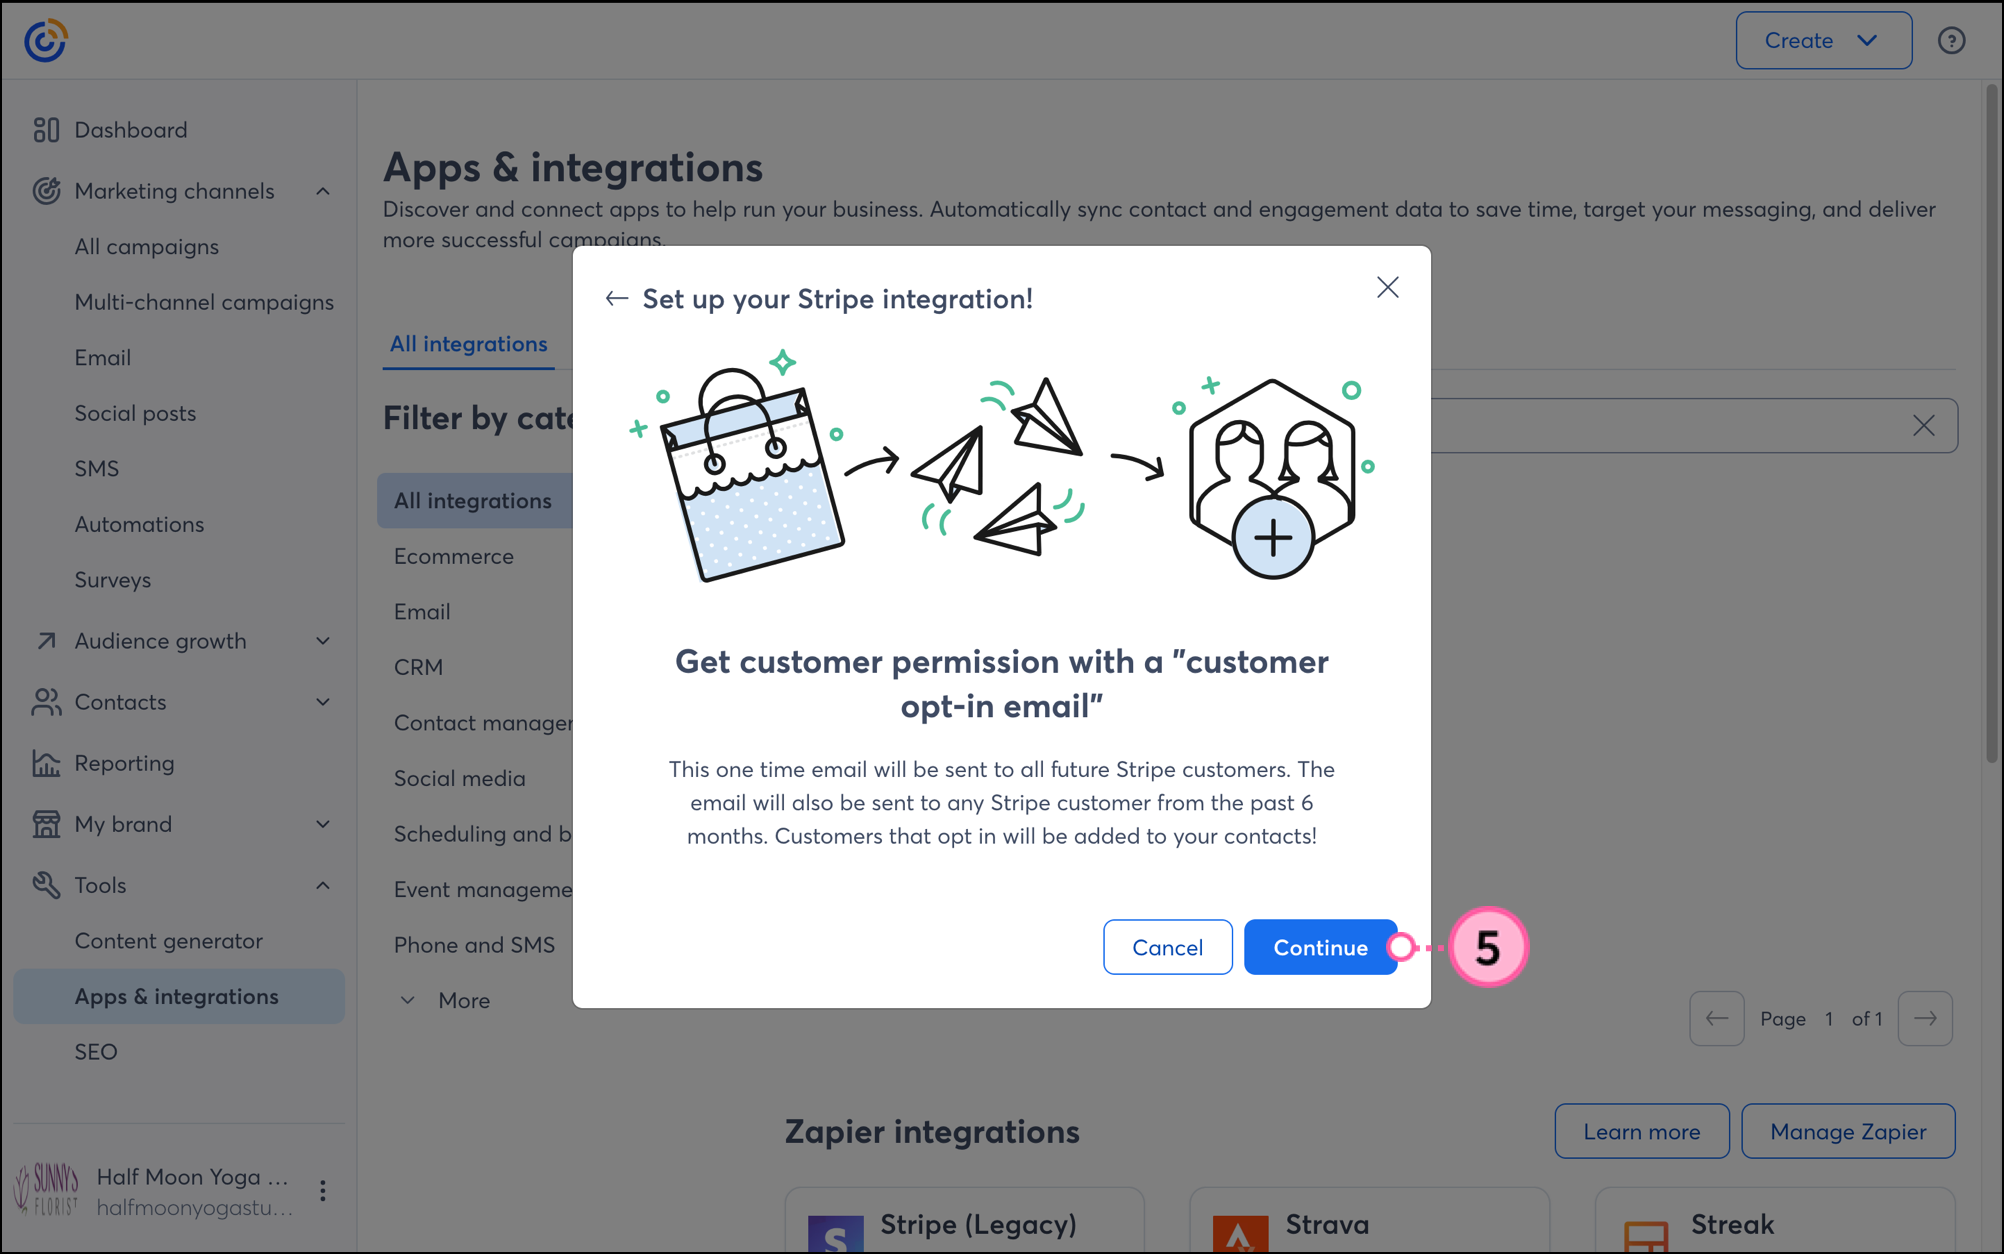Click the Streak app icon
The image size is (2004, 1254).
coord(1646,1236)
